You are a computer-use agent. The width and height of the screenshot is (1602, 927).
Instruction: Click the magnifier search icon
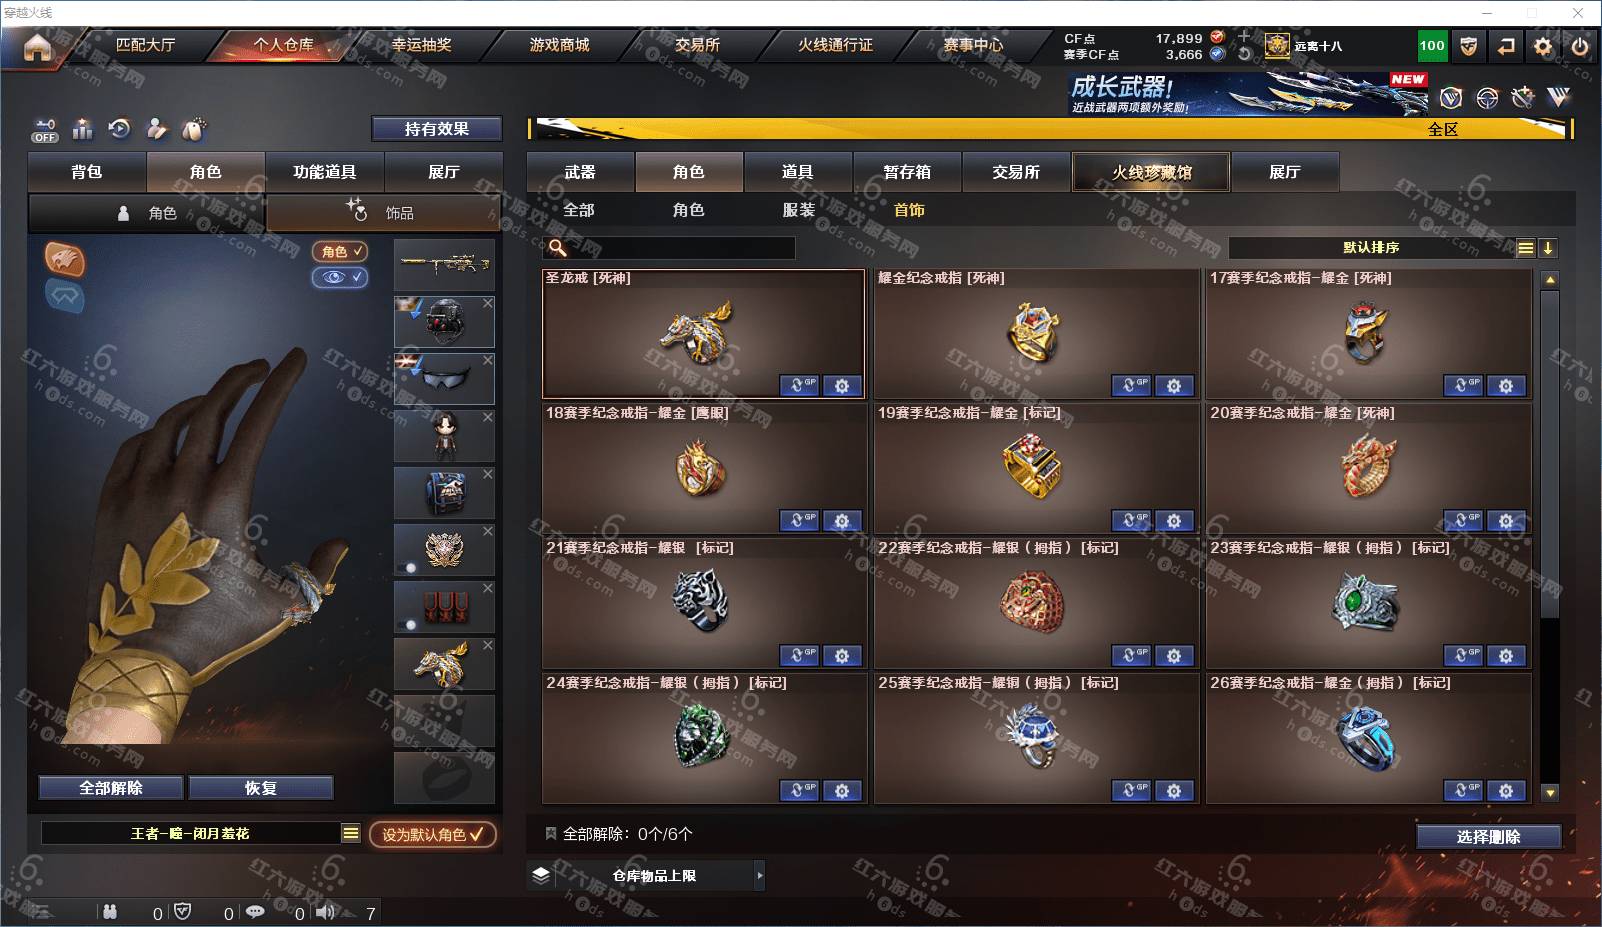pos(558,248)
